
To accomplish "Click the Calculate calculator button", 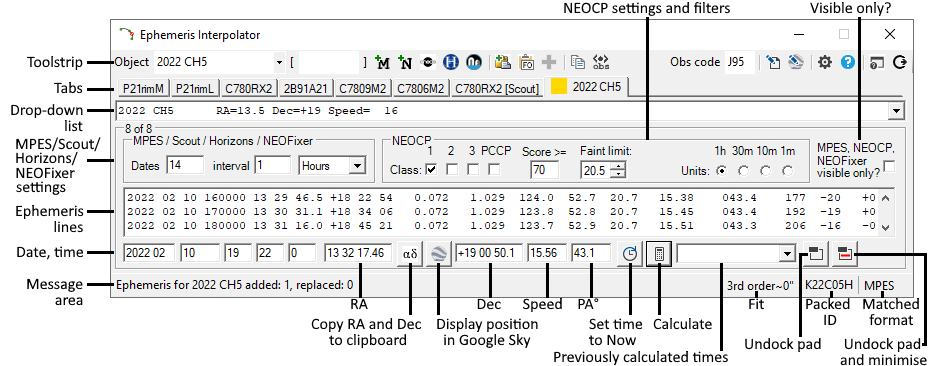I will pos(659,253).
